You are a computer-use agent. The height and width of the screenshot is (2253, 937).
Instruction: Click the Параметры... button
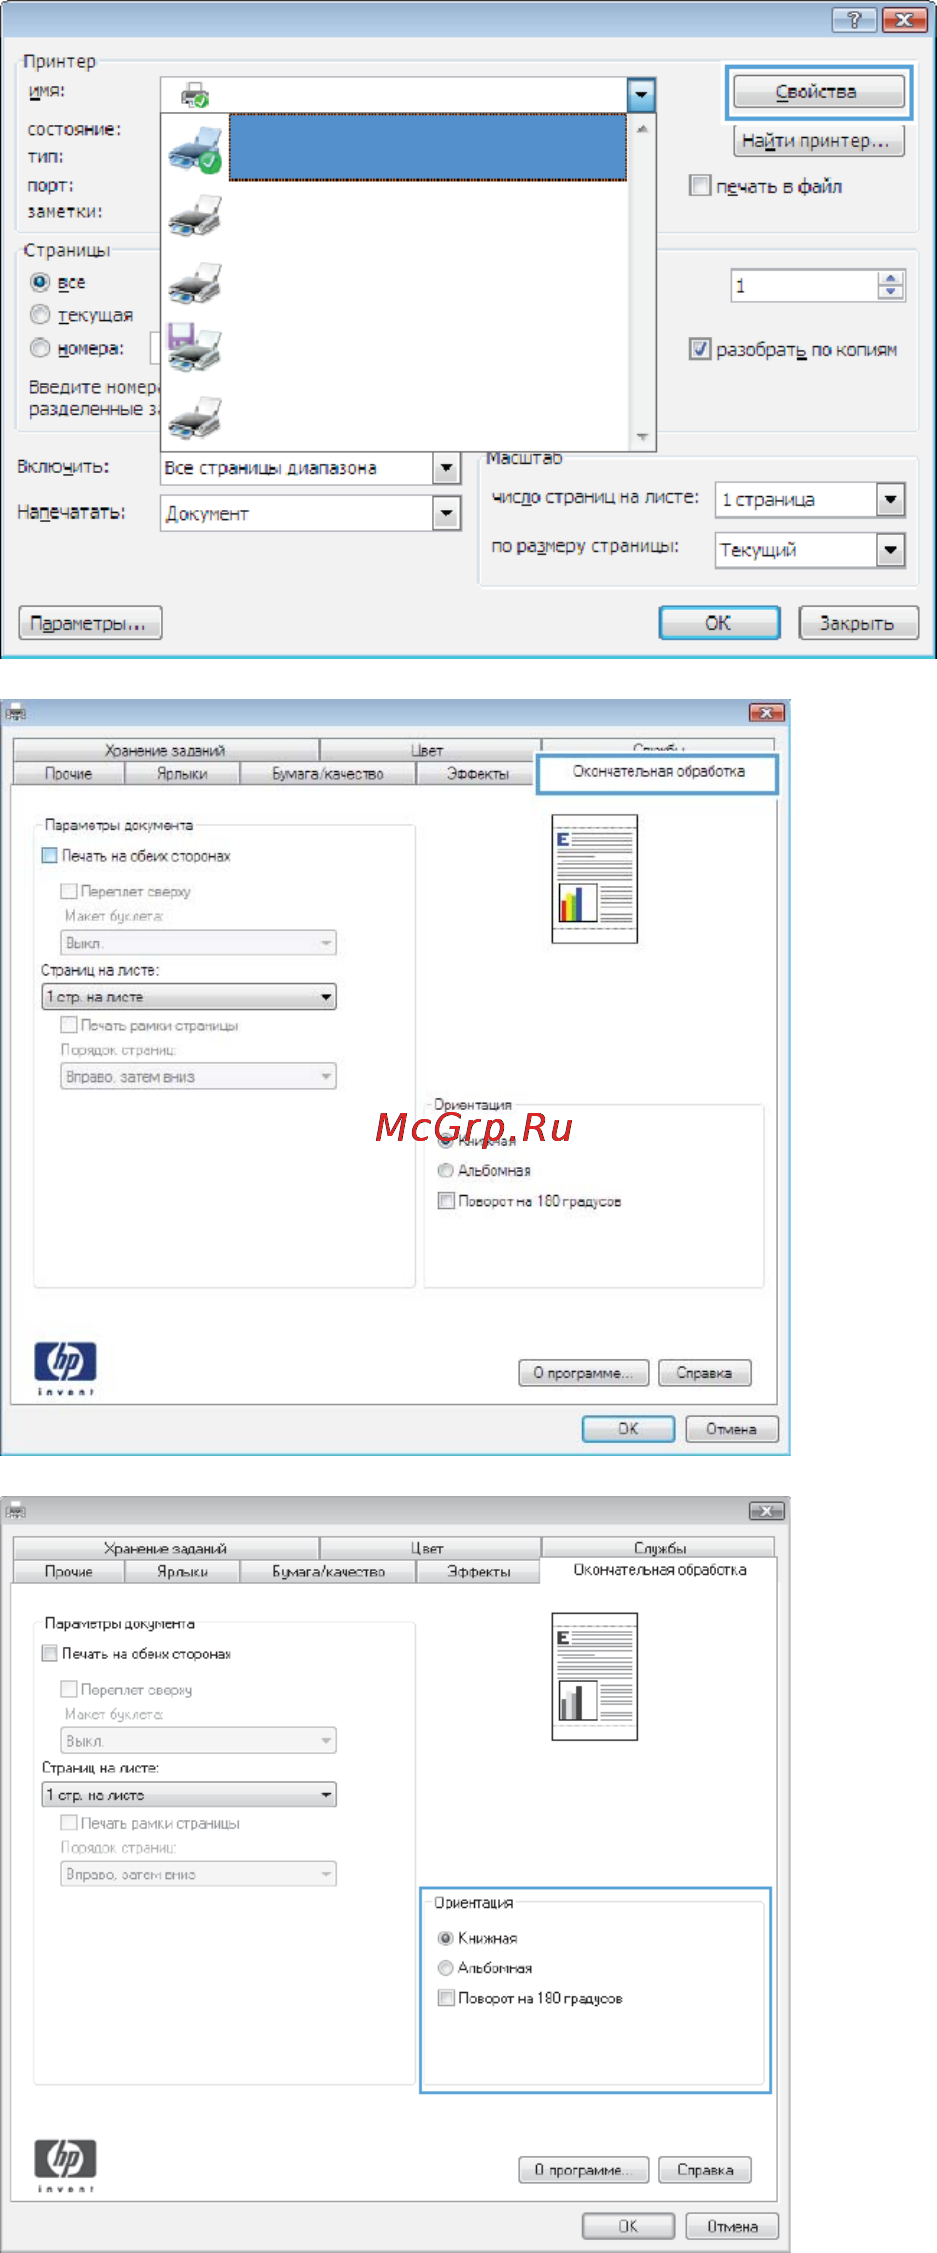pos(91,624)
